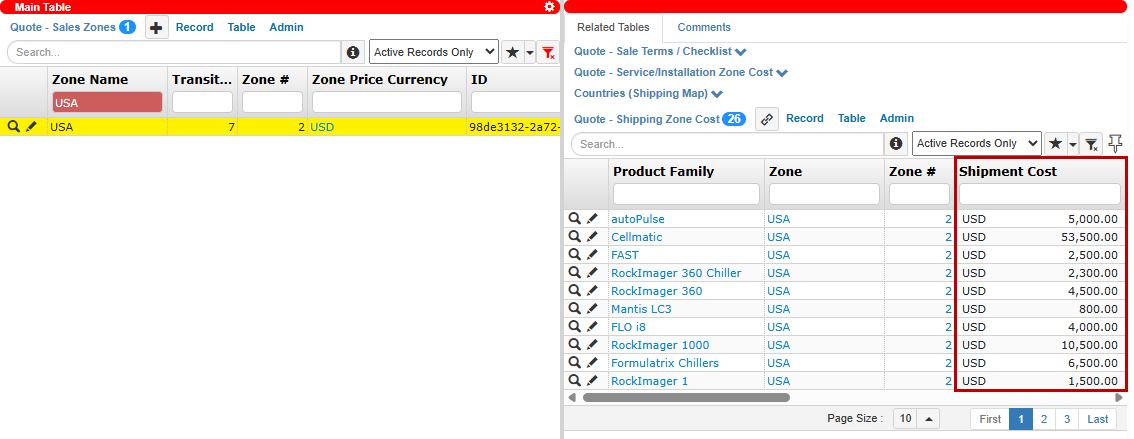1134x439 pixels.
Task: Expand the Countries (Shipping Map) section
Action: pyautogui.click(x=716, y=94)
